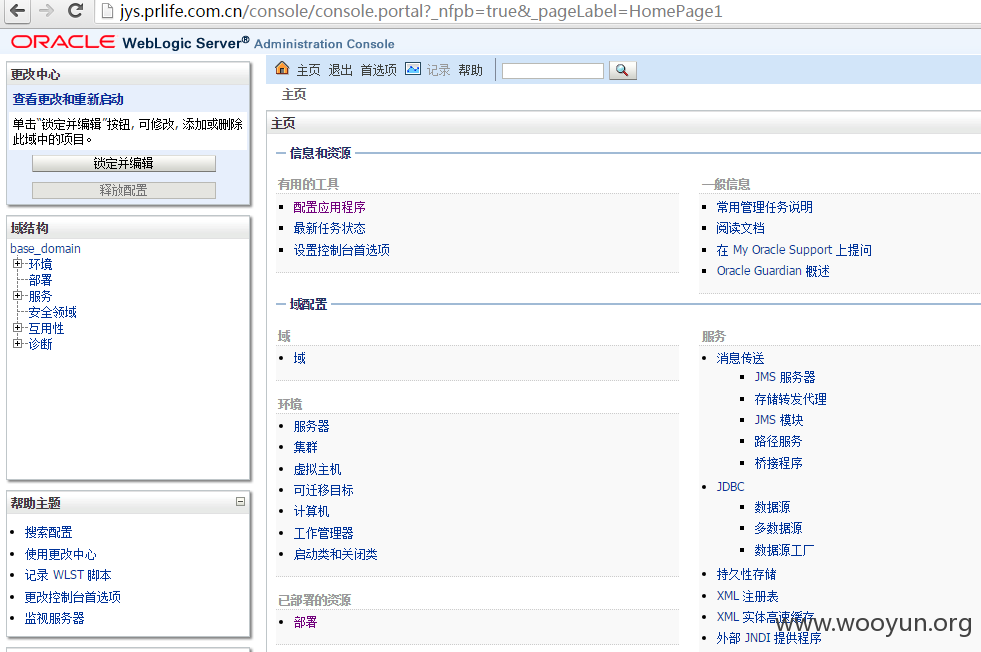Click 退出 to log out

(x=340, y=70)
